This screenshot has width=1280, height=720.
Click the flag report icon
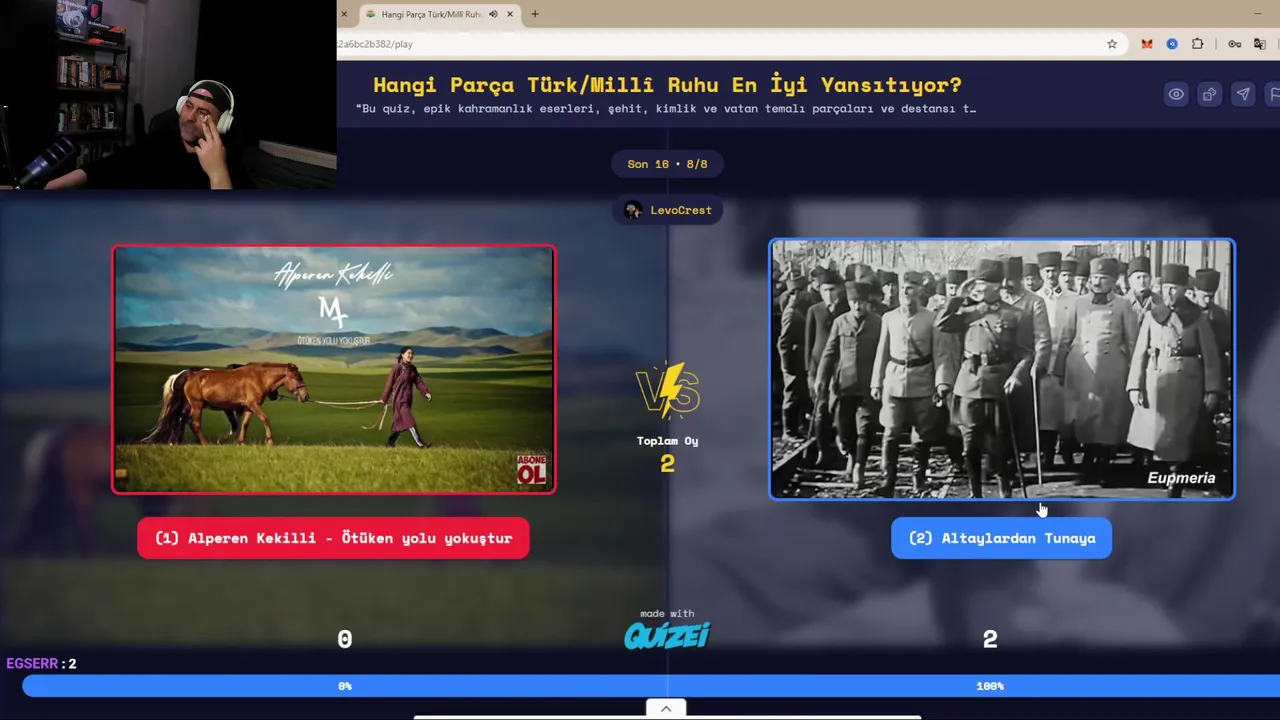click(1273, 94)
